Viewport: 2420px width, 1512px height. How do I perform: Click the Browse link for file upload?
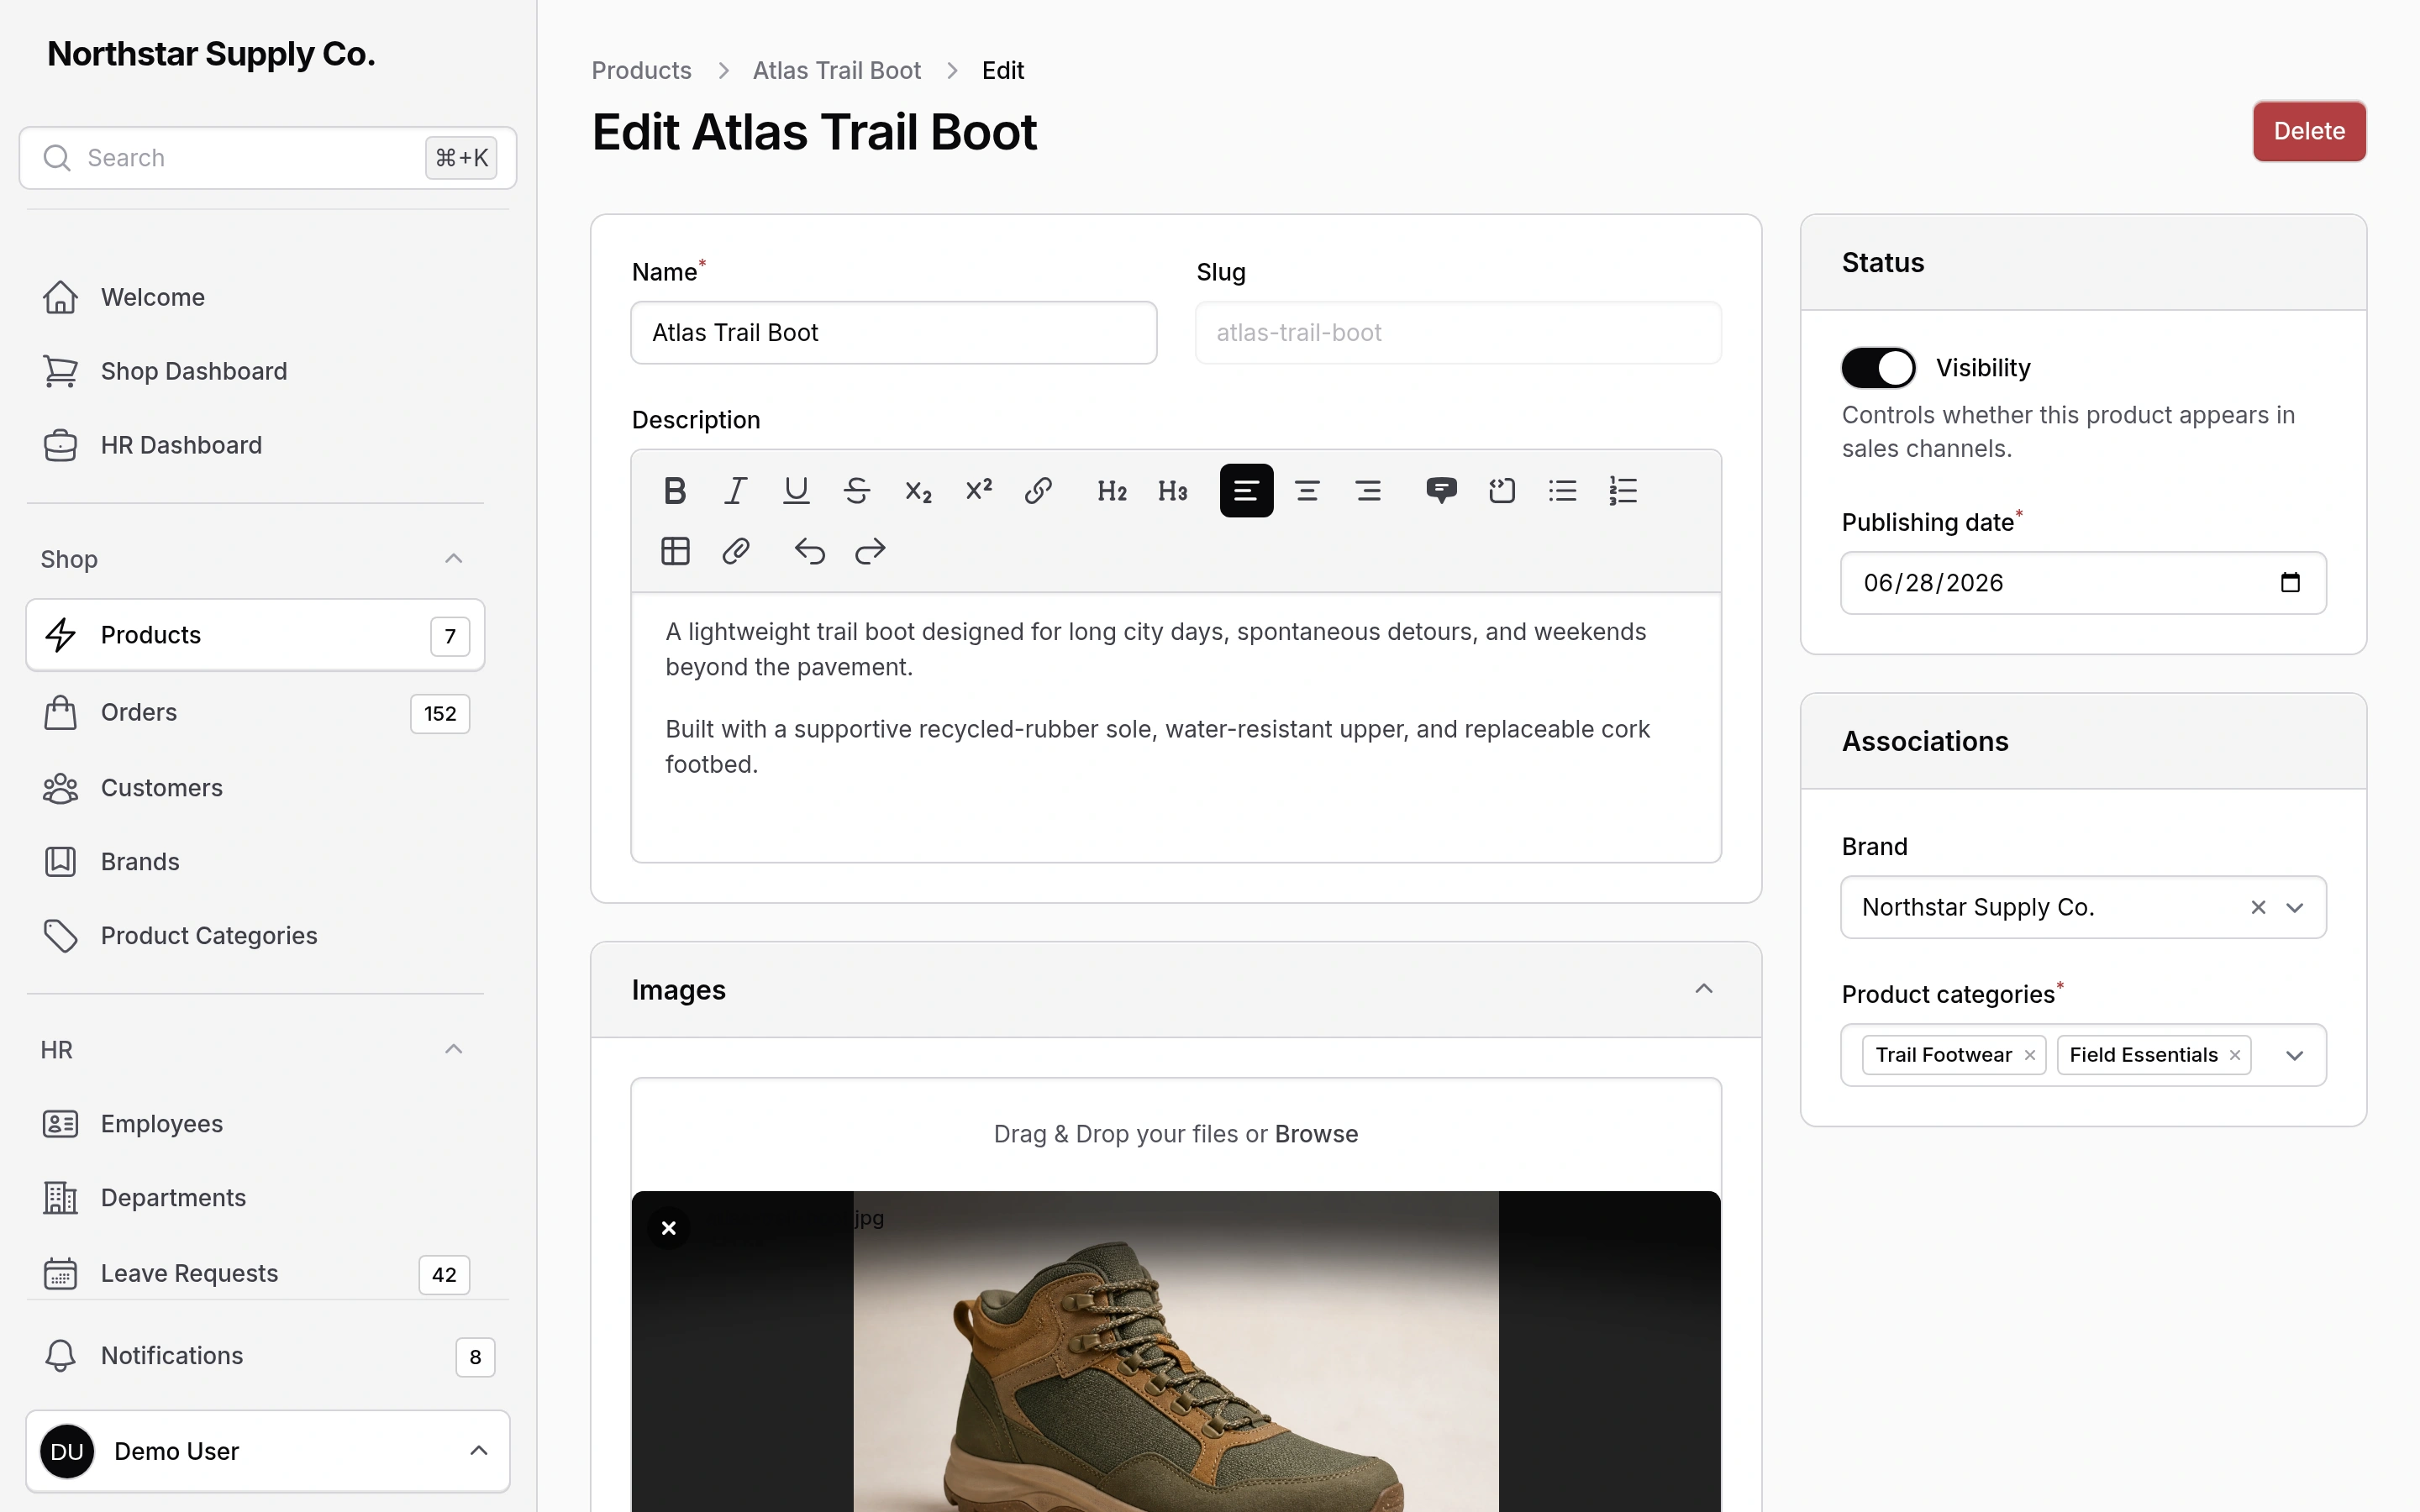[x=1316, y=1134]
